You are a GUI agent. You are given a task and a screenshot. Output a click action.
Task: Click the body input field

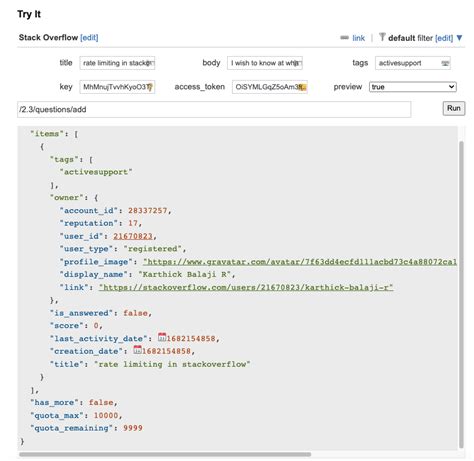tap(265, 63)
